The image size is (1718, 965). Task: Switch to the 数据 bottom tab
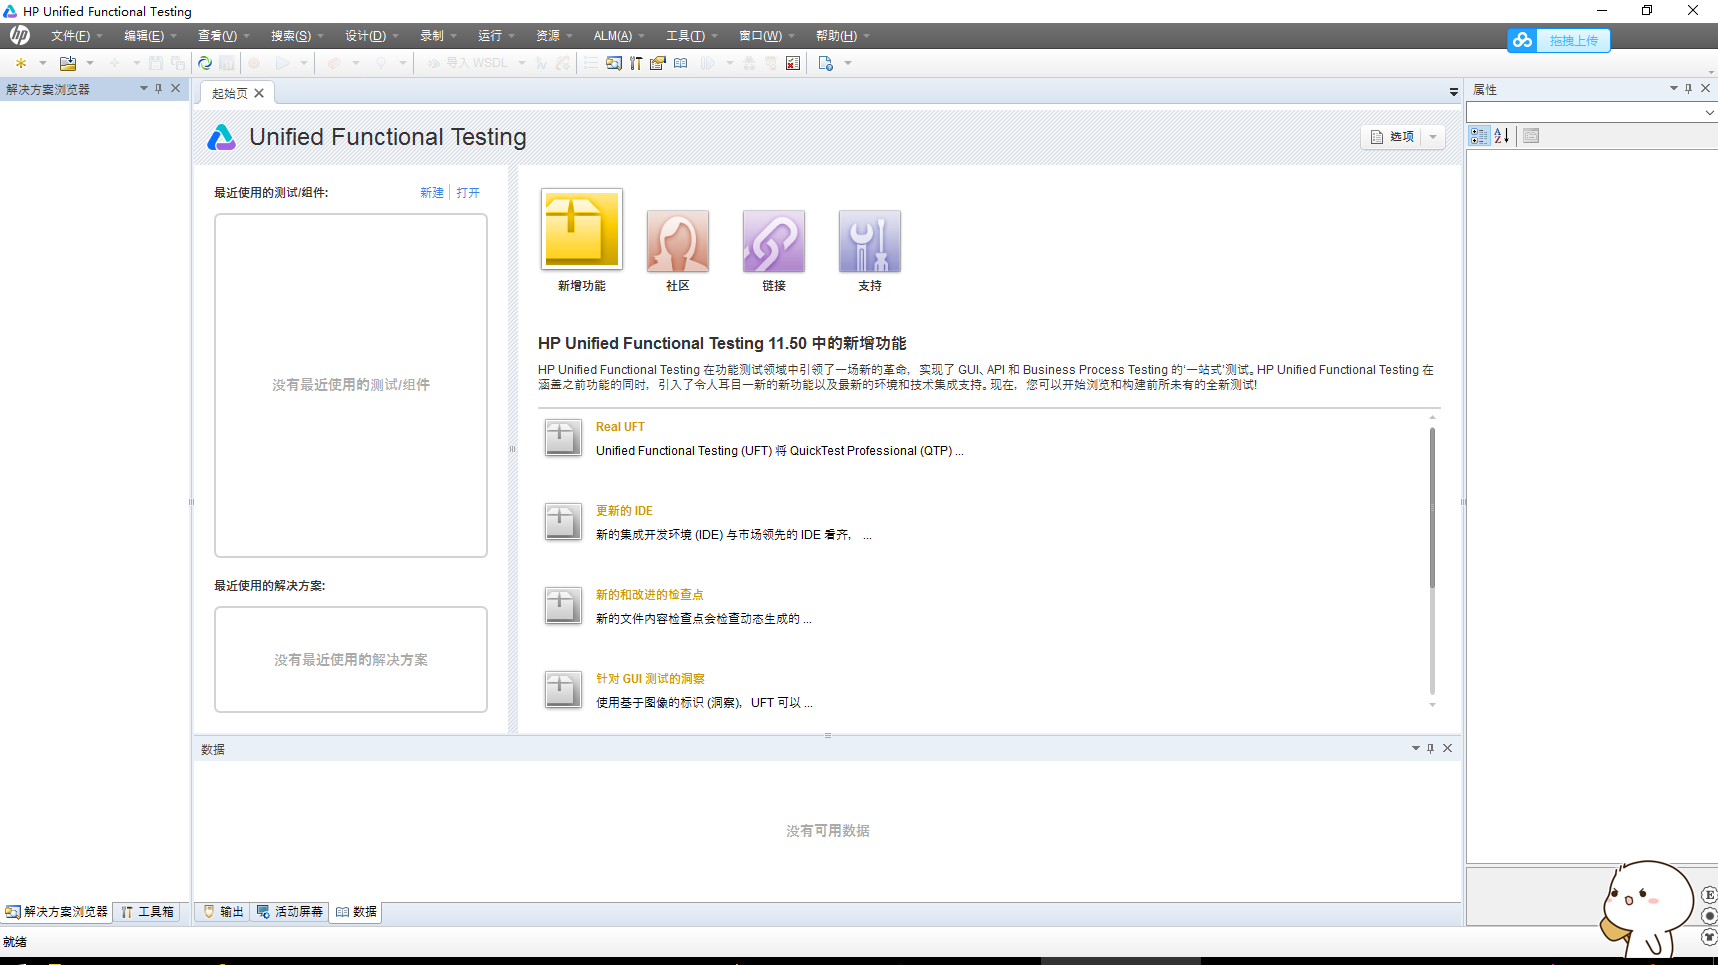click(357, 912)
